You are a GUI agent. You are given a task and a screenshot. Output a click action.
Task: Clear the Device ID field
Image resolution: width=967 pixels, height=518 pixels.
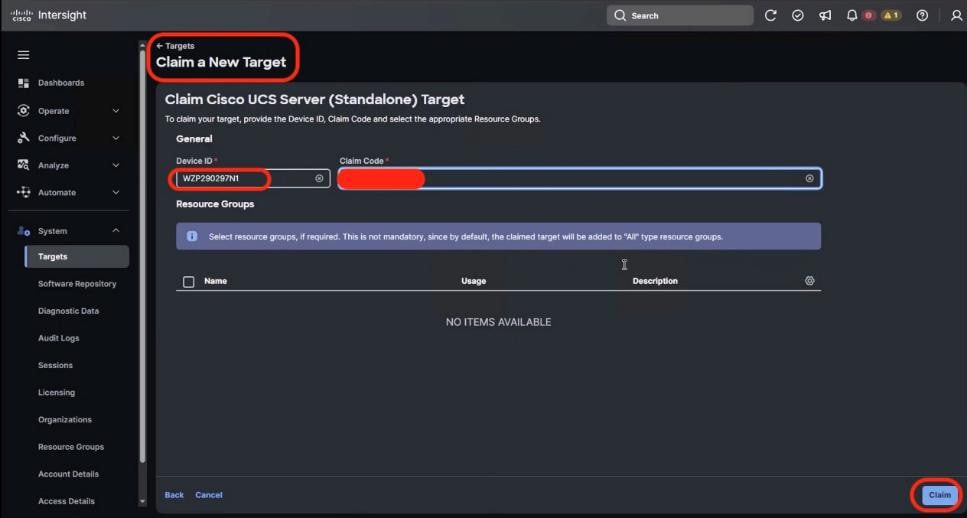(319, 178)
